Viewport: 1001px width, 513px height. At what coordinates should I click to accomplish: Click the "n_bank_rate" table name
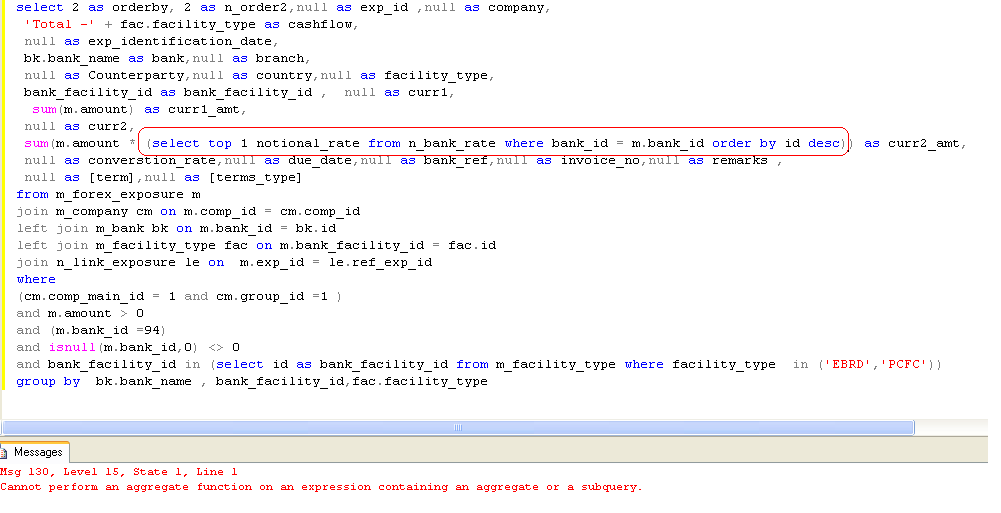(x=452, y=144)
